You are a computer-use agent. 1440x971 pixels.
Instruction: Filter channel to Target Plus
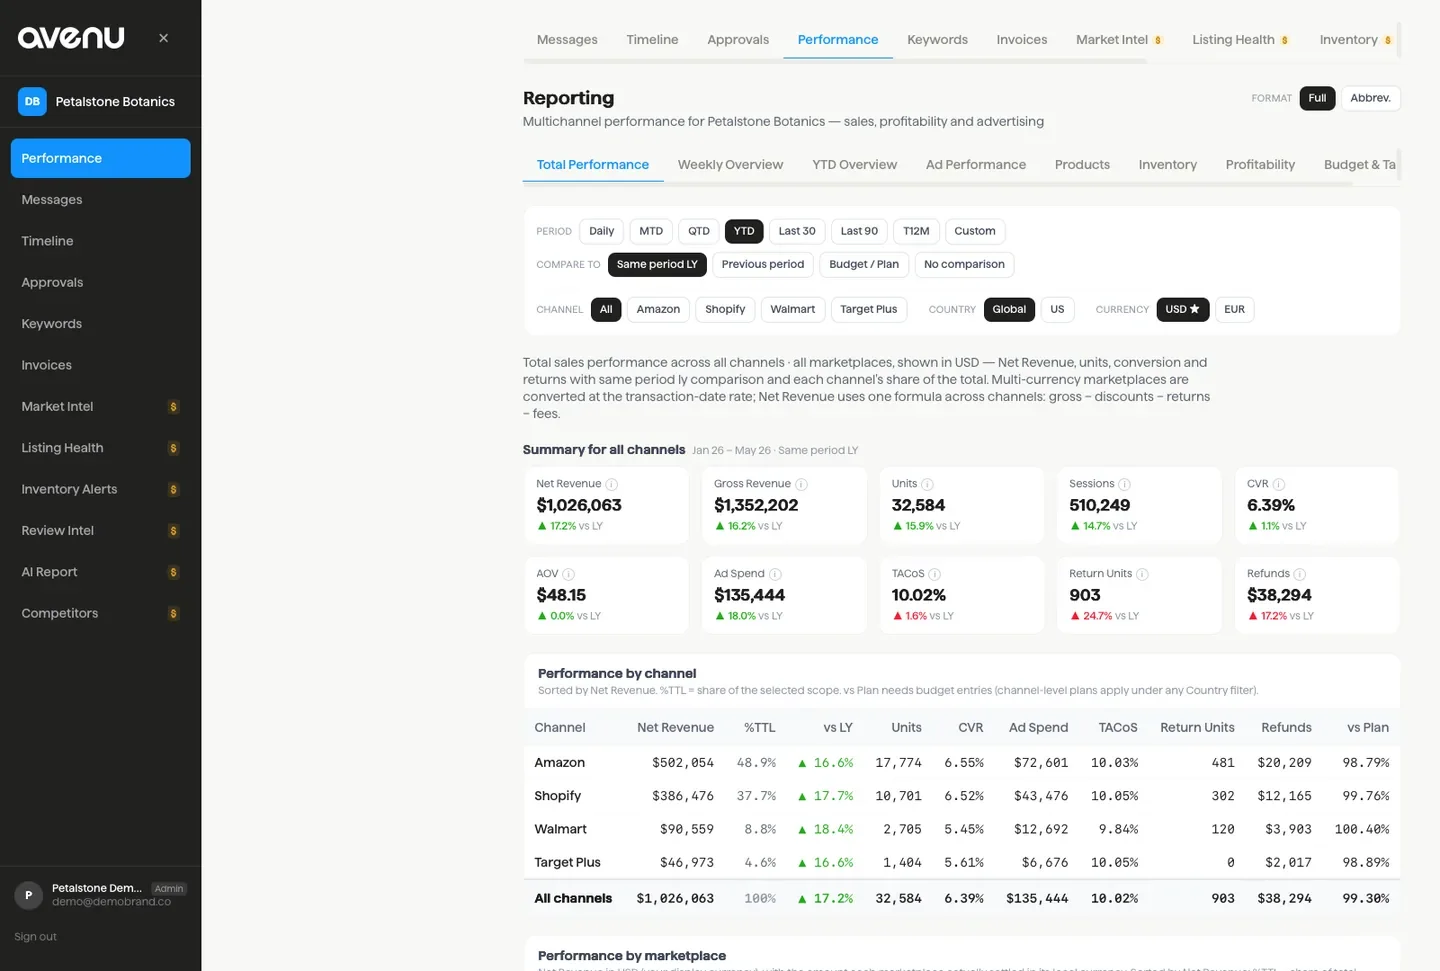tap(869, 310)
